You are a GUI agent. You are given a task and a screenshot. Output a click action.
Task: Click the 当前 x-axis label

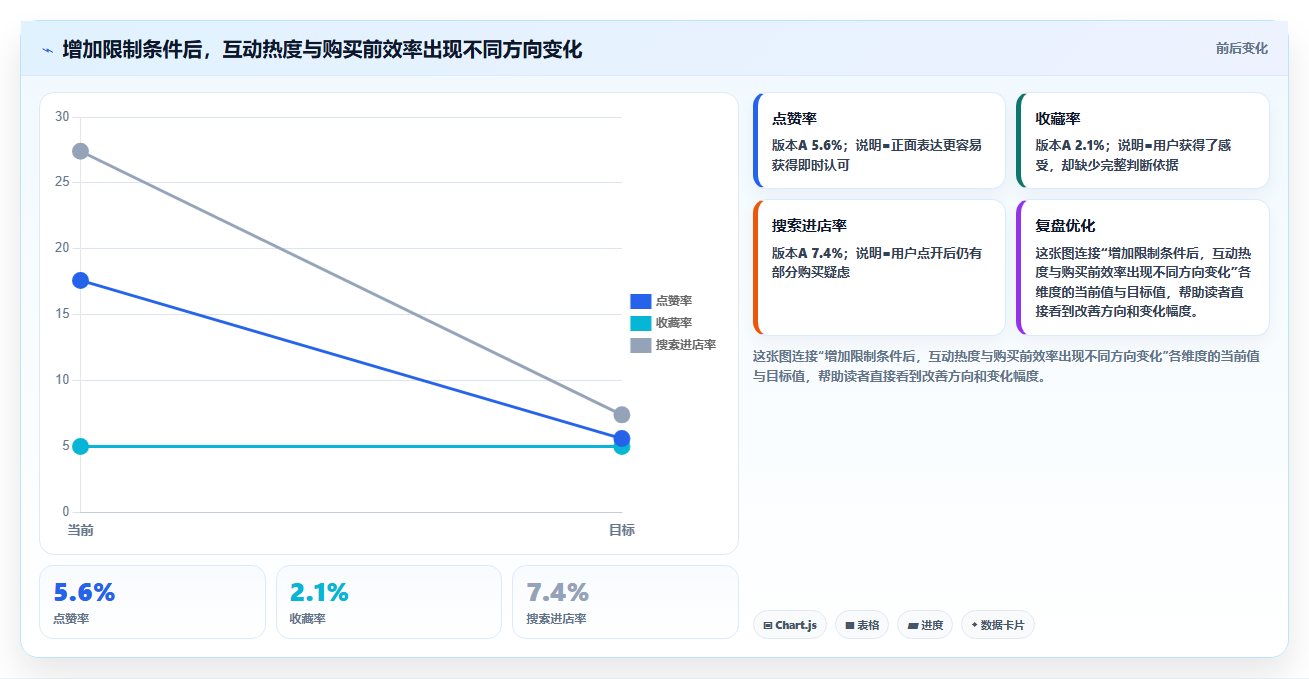(x=80, y=530)
